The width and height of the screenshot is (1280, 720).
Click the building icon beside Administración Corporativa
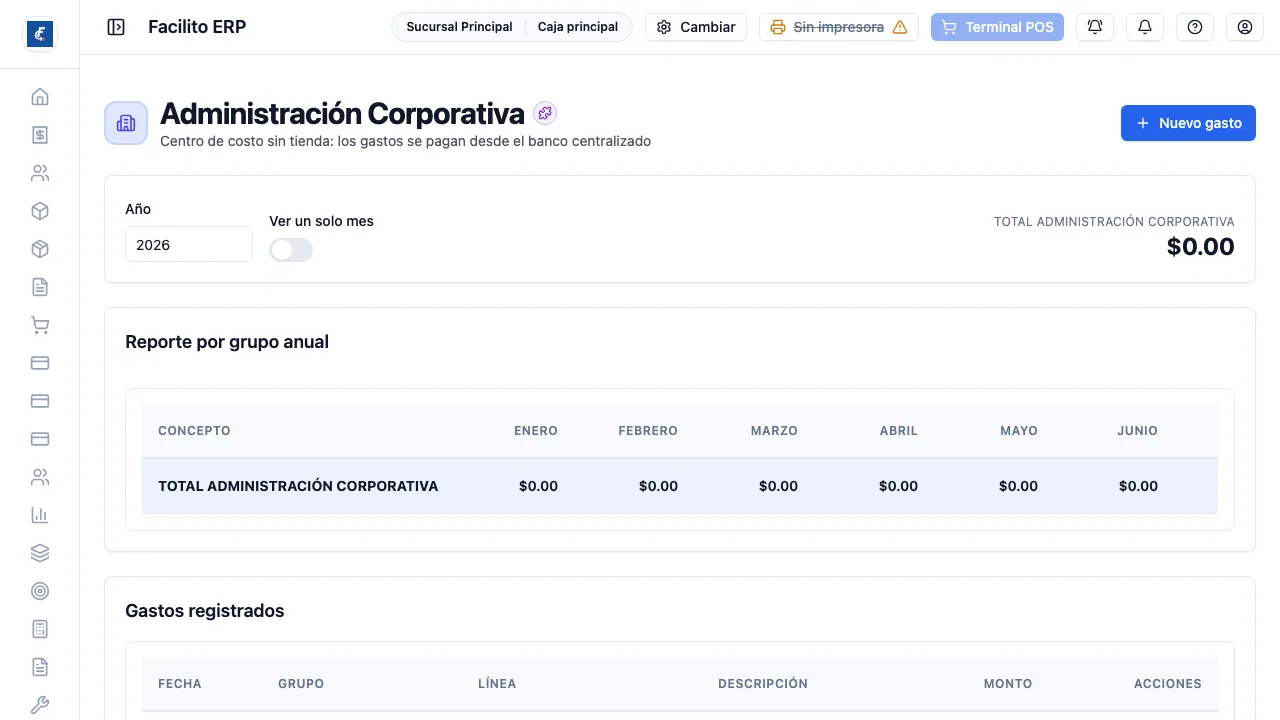coord(126,123)
